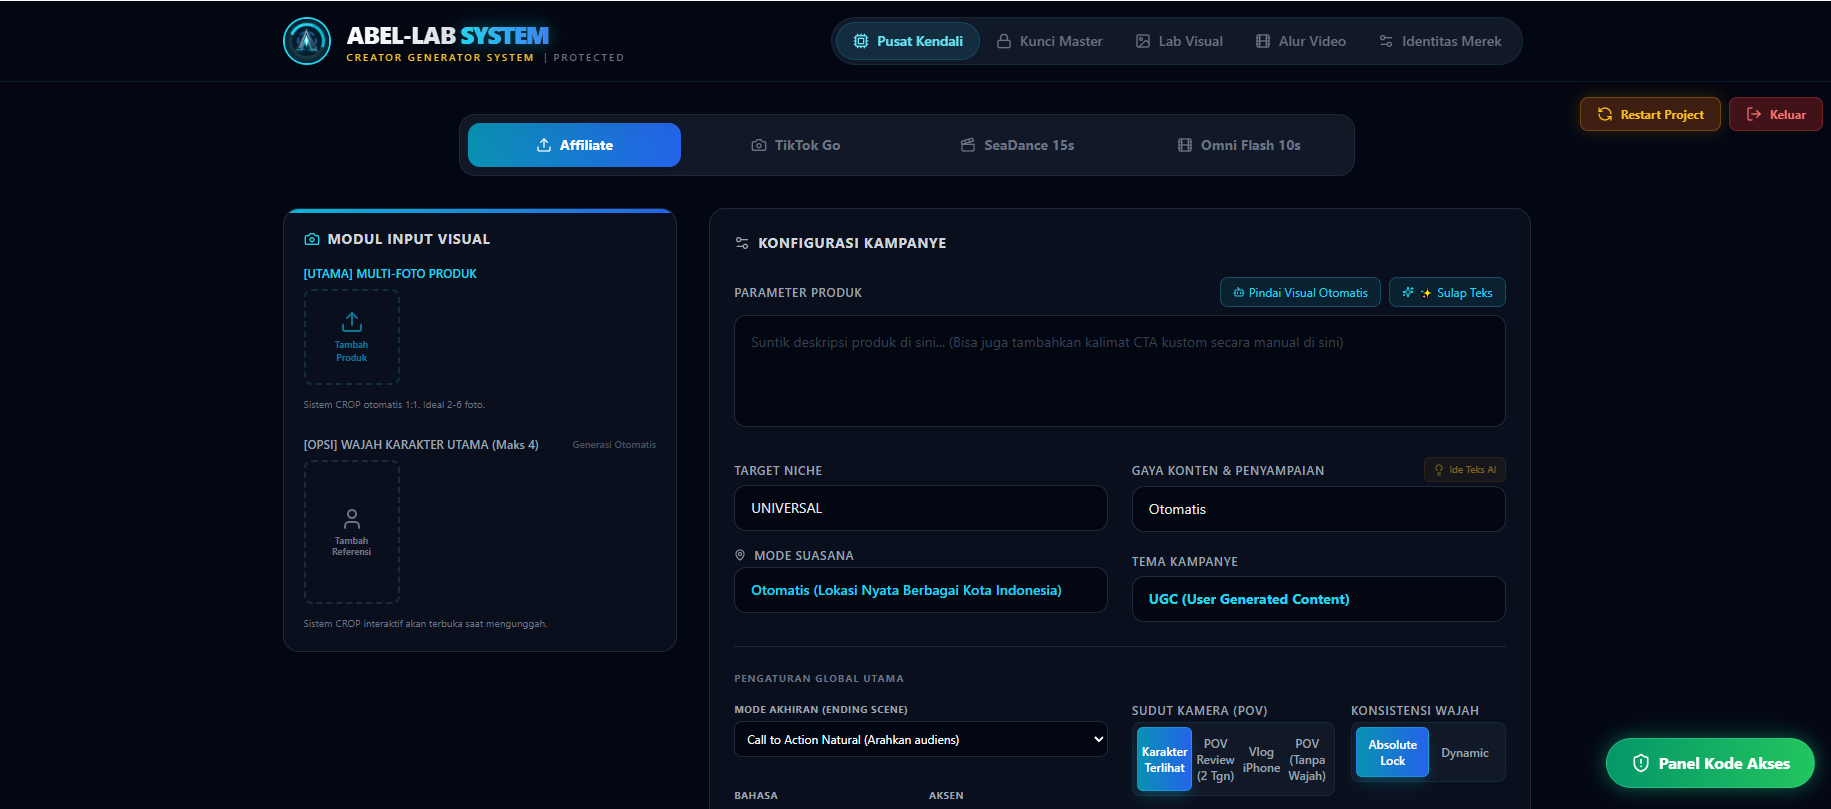Select the Omni Flash 10s mode tab

click(x=1239, y=145)
